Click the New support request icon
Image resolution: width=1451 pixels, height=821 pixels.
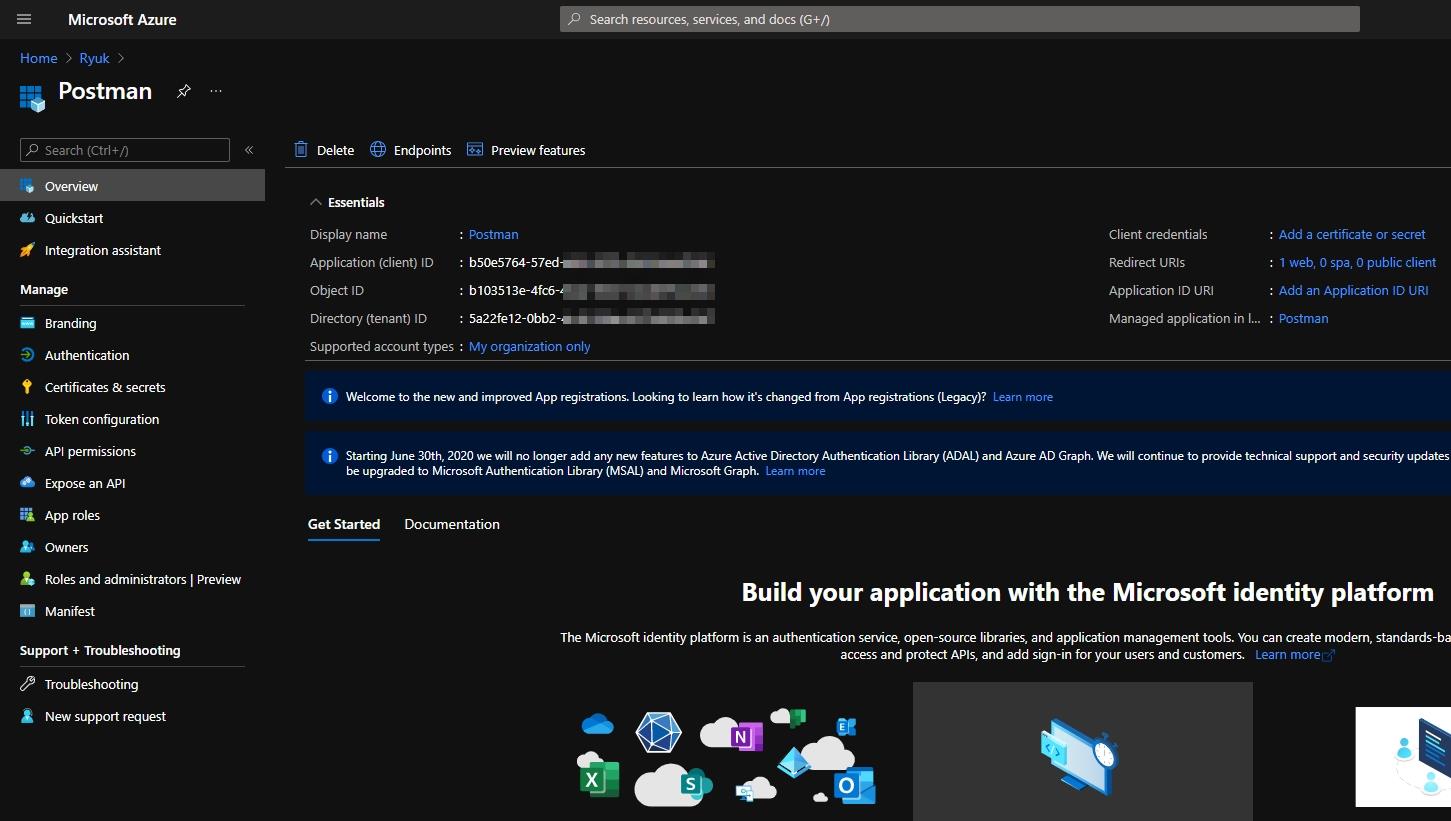pos(27,716)
